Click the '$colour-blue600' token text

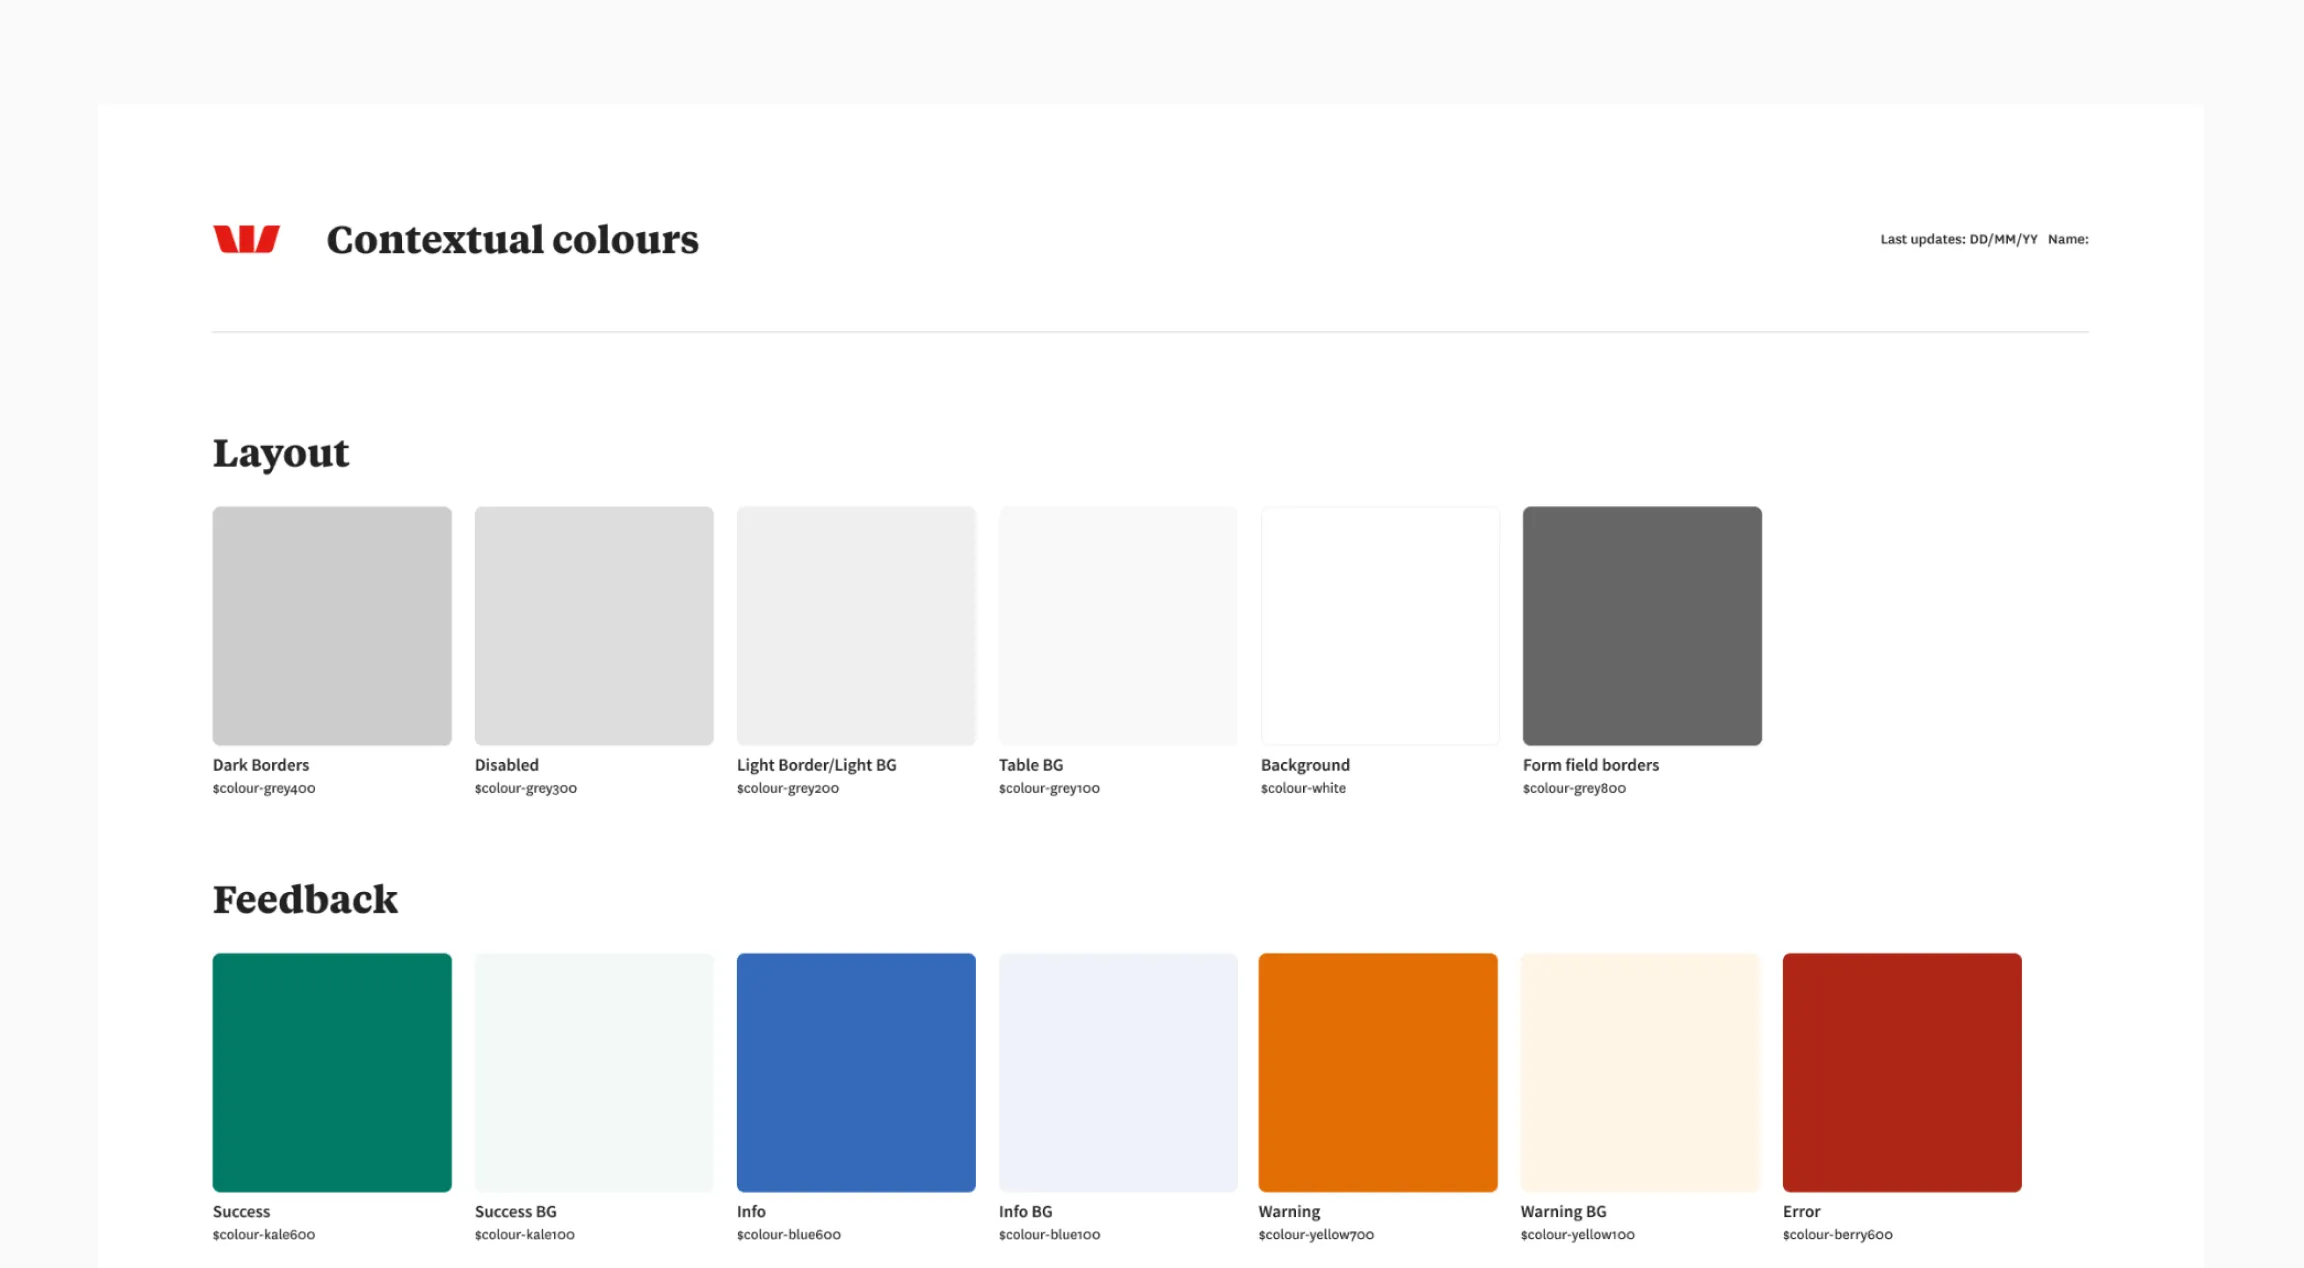tap(789, 1234)
